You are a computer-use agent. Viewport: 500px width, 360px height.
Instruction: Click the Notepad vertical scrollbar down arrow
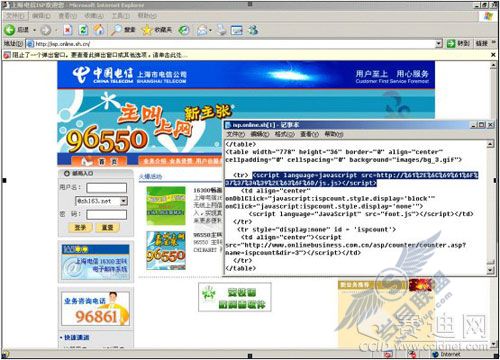(x=490, y=269)
